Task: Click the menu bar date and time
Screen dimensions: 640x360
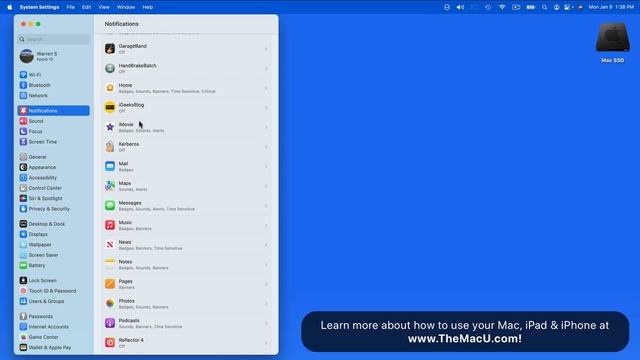Action: pyautogui.click(x=611, y=7)
